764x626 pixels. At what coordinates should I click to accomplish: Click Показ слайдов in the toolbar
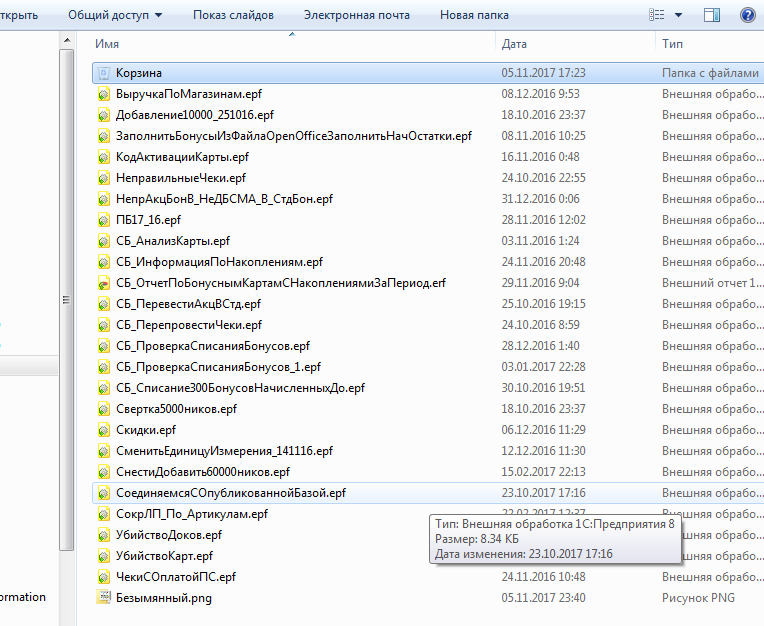click(x=232, y=15)
